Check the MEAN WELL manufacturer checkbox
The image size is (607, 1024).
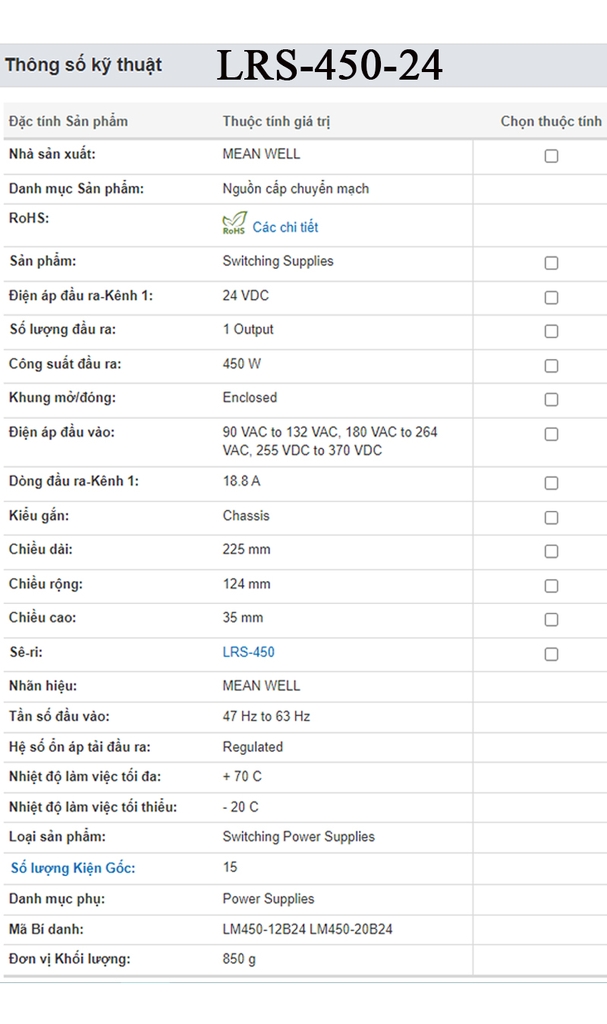click(x=551, y=156)
